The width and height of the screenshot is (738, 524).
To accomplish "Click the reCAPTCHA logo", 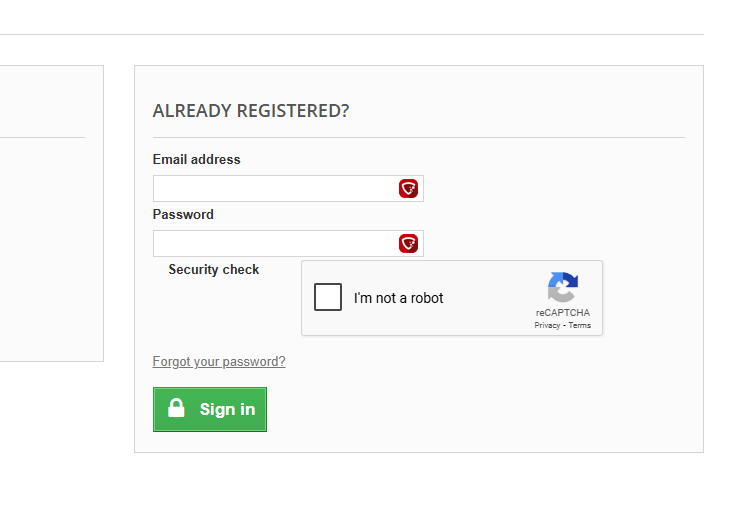I will coord(562,287).
